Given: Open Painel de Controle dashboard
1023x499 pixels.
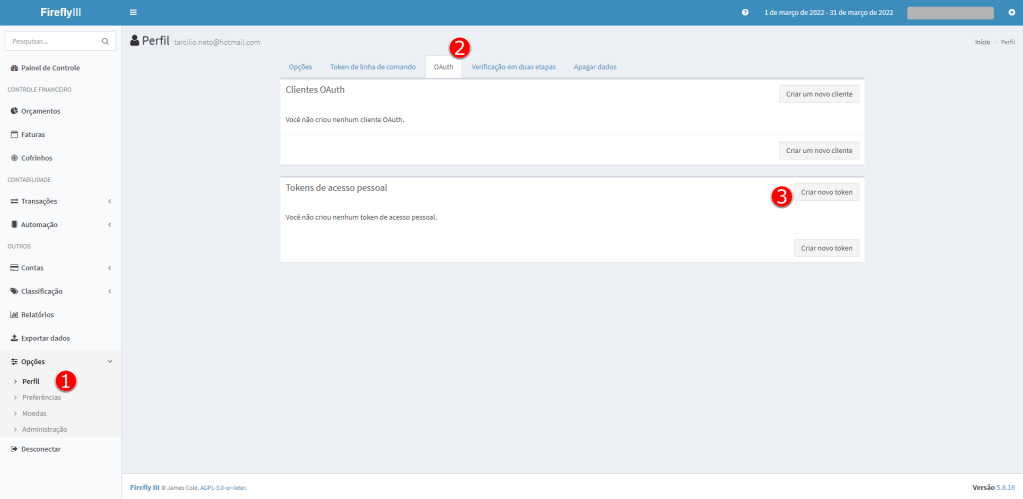Looking at the screenshot, I should tap(50, 68).
